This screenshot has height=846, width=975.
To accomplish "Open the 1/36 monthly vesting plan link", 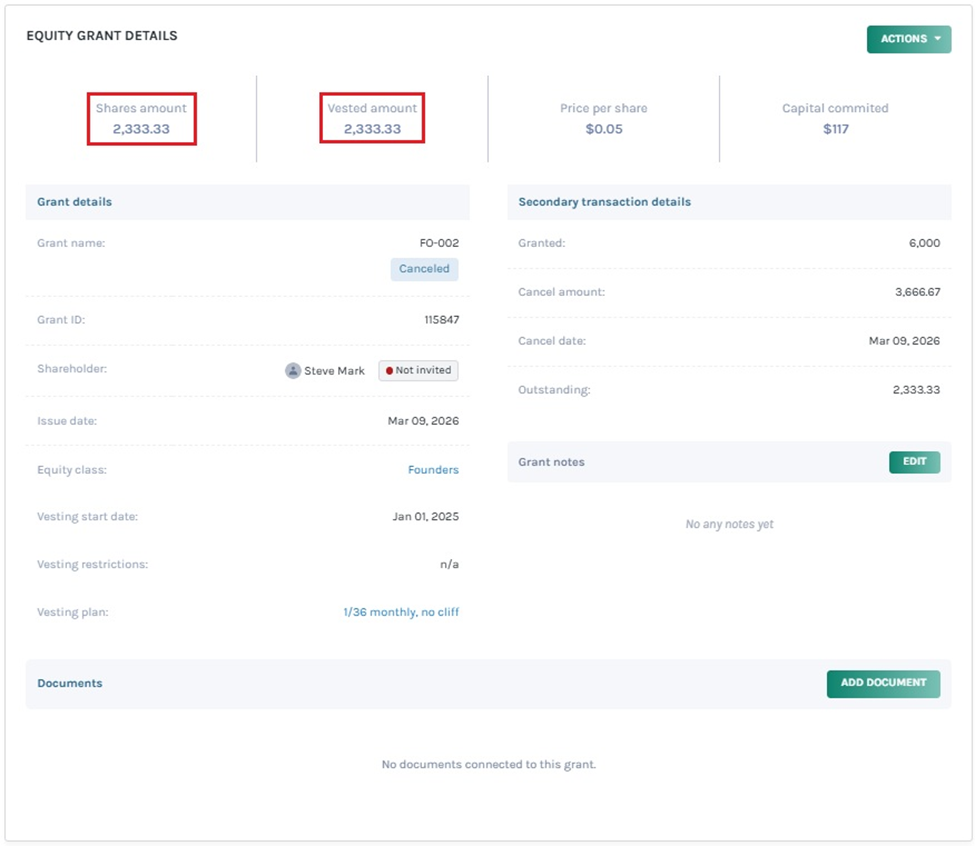I will [400, 612].
